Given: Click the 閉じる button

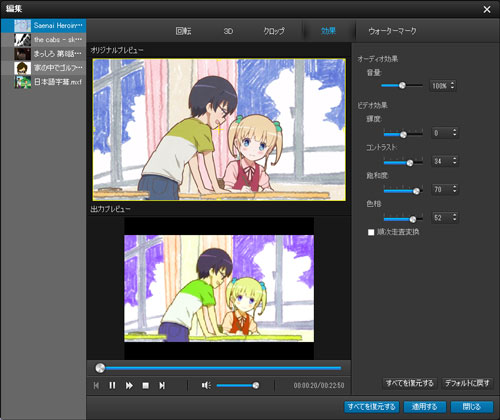Looking at the screenshot, I should coord(472,407).
